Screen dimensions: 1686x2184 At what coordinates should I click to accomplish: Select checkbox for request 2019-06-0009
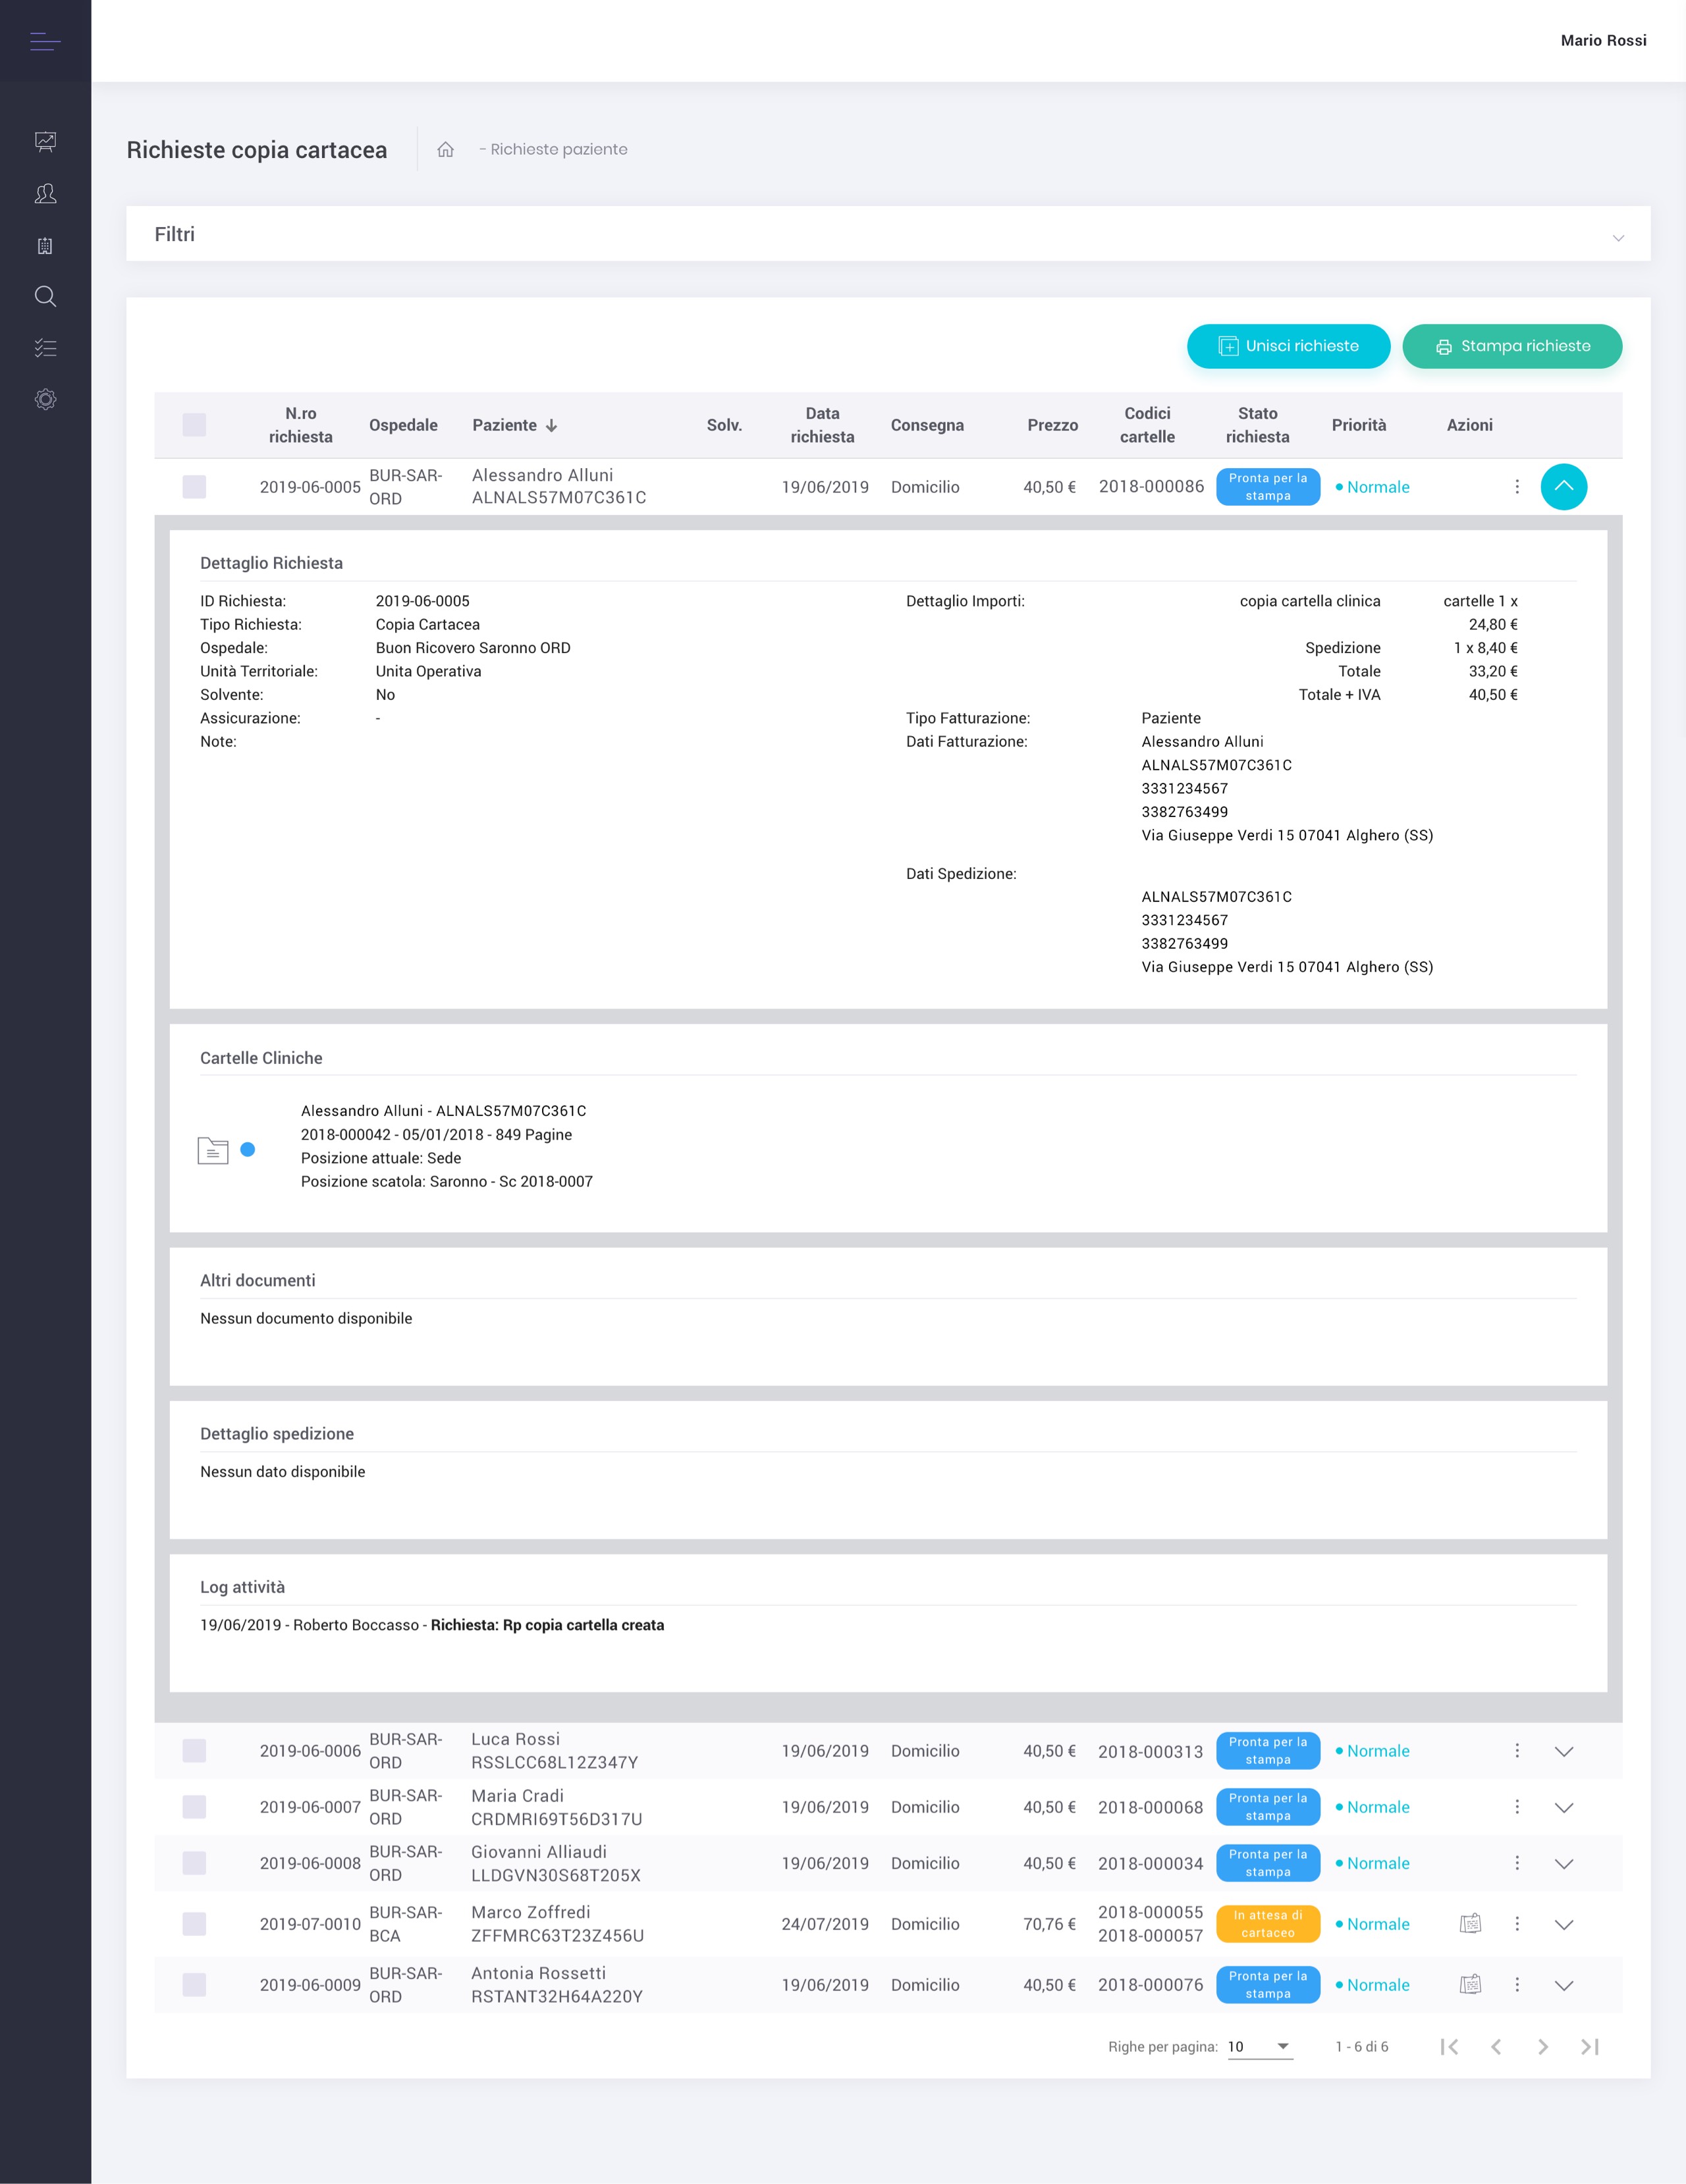point(195,1985)
